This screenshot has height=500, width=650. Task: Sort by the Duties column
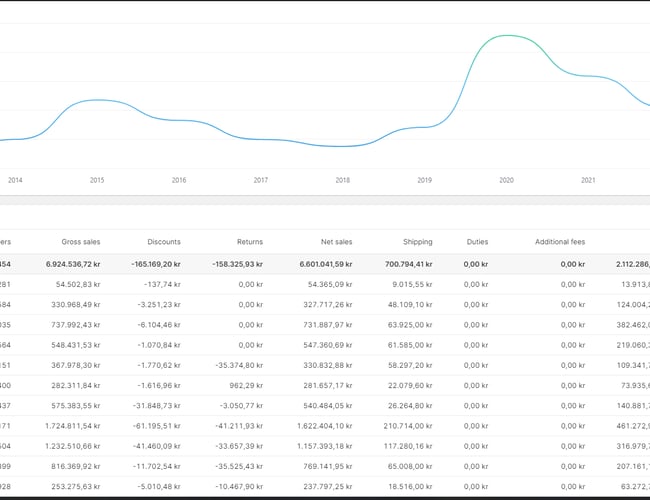(477, 242)
